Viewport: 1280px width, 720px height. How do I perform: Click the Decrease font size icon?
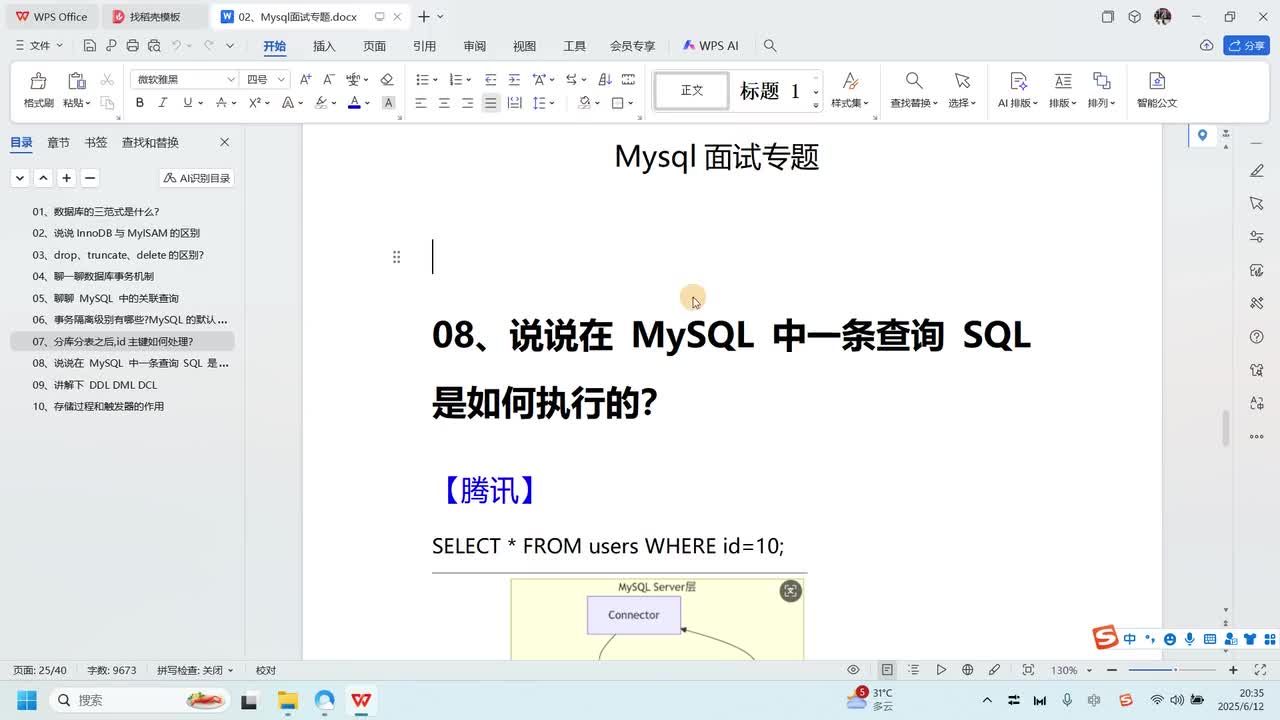click(328, 79)
